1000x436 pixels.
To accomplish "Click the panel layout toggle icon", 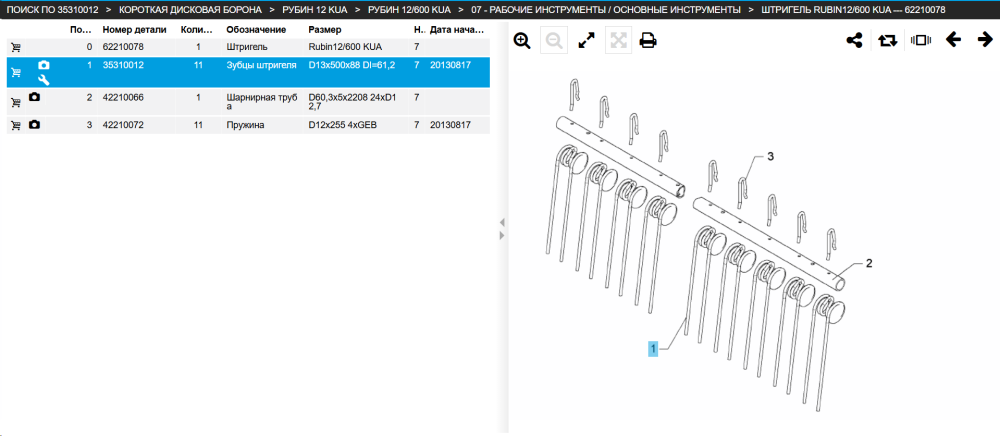I will tap(921, 40).
